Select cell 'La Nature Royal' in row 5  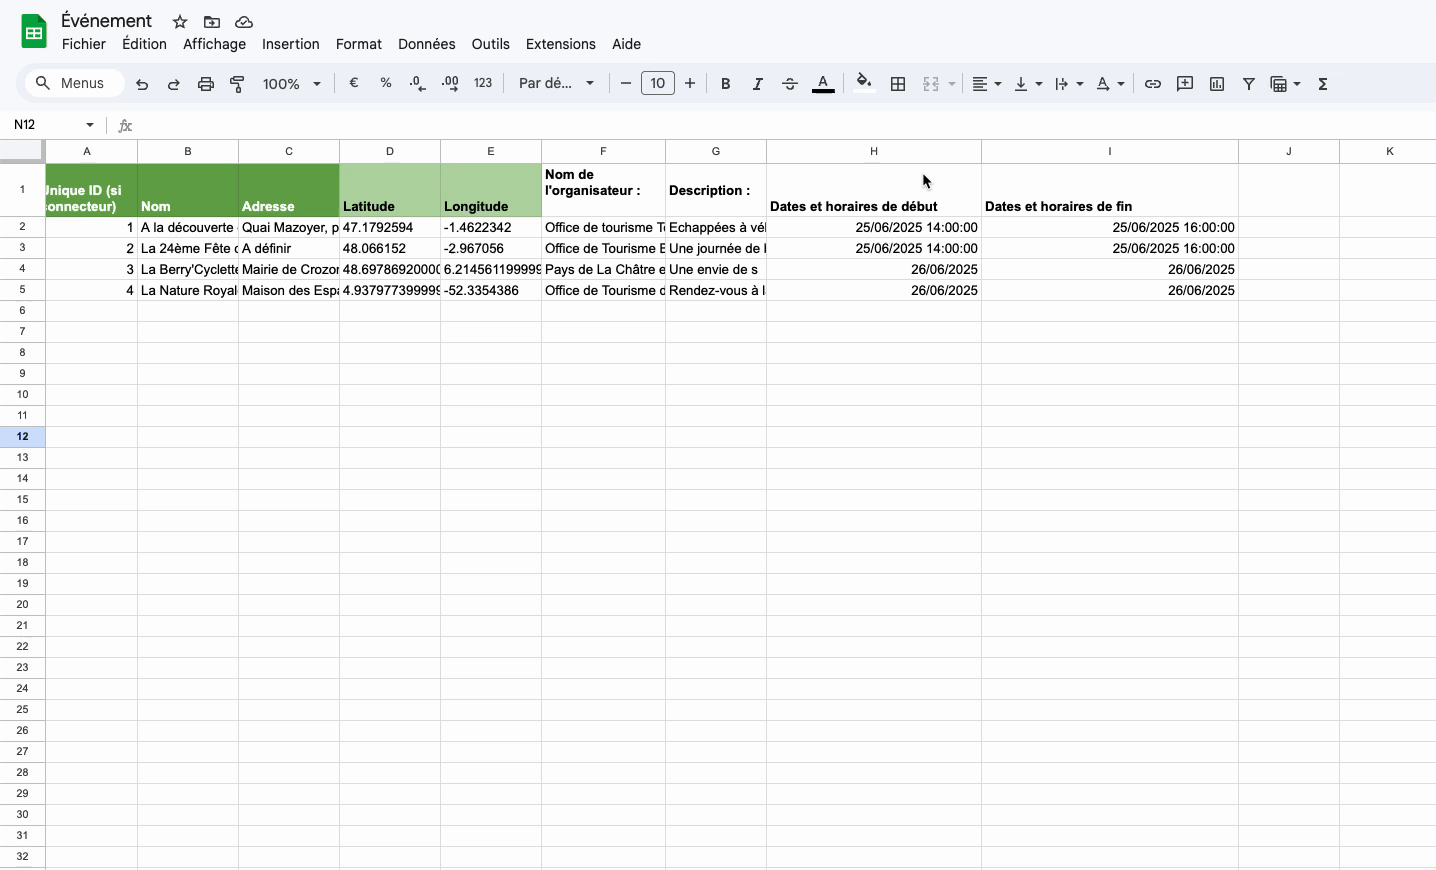click(x=188, y=290)
